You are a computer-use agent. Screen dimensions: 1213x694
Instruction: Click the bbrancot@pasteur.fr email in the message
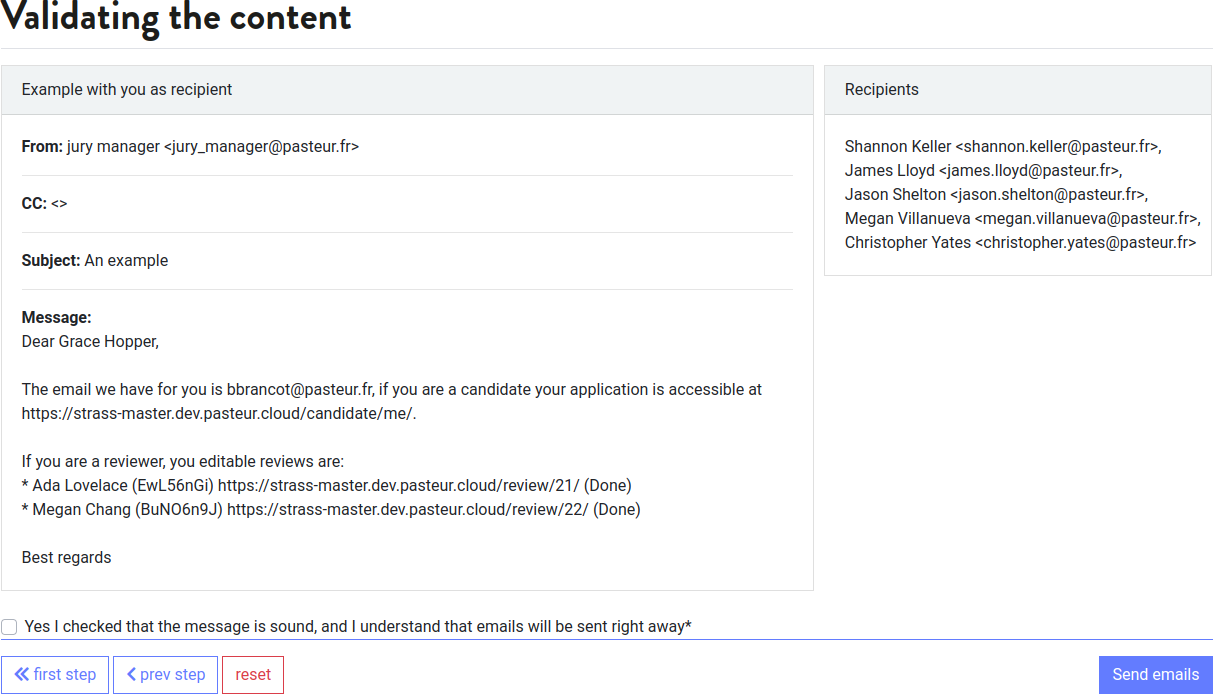[299, 390]
